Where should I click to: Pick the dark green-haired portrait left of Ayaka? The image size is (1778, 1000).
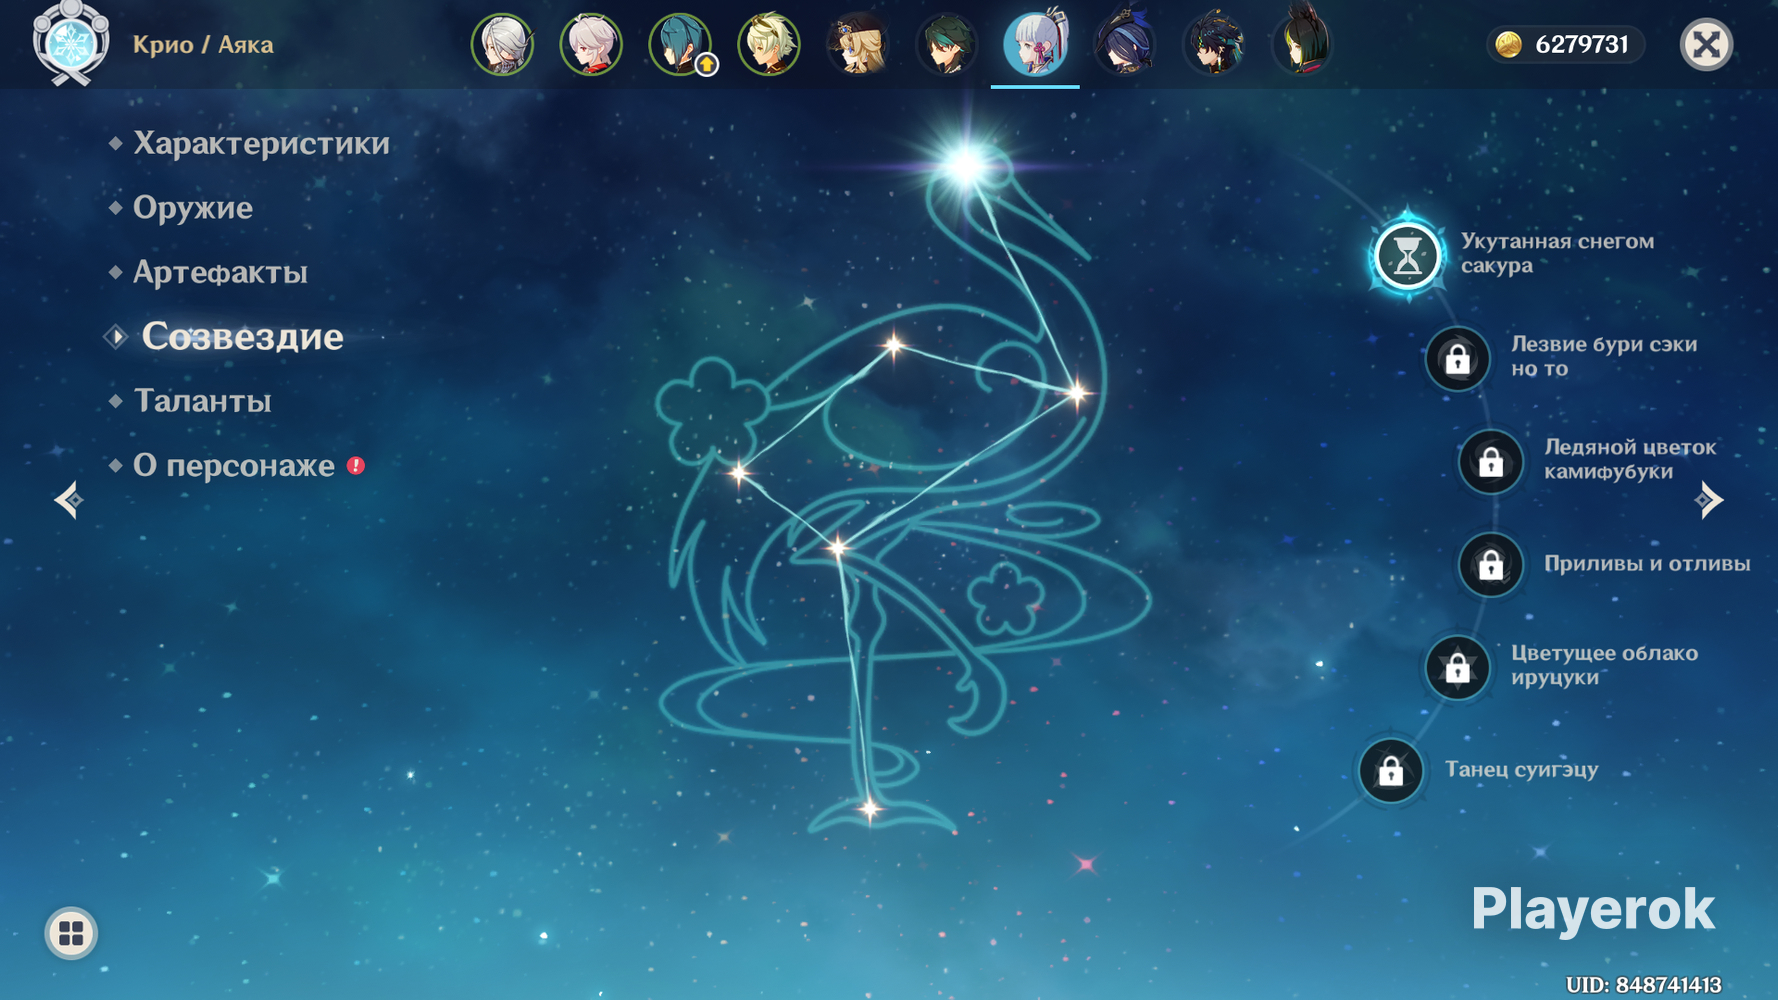pos(946,44)
